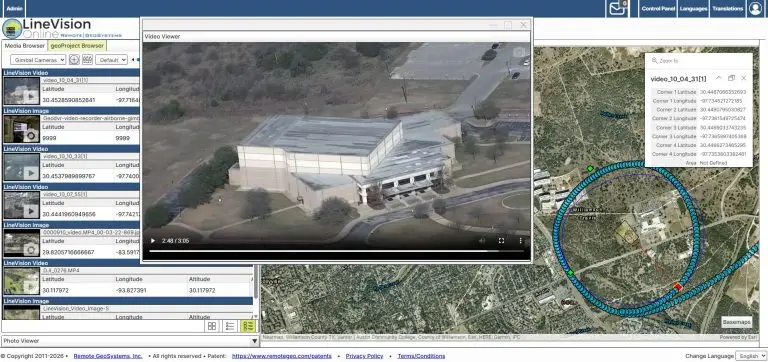Click Area Not Defined value in popup
This screenshot has height=362, width=768.
714,163
